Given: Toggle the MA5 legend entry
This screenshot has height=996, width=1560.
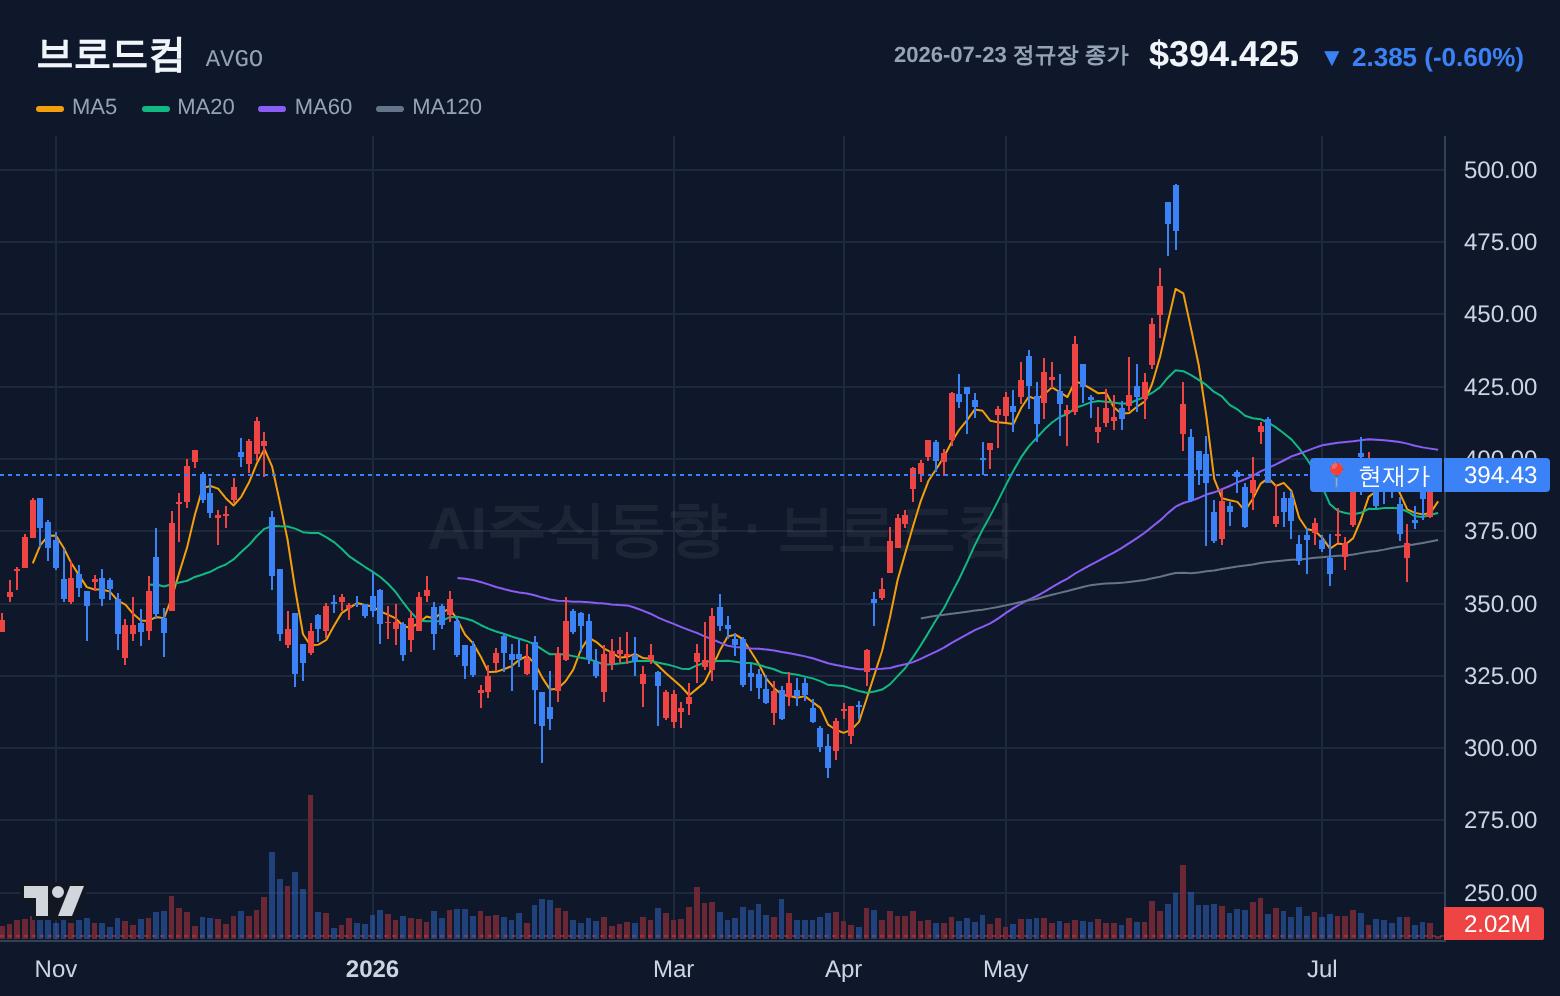Looking at the screenshot, I should point(77,107).
